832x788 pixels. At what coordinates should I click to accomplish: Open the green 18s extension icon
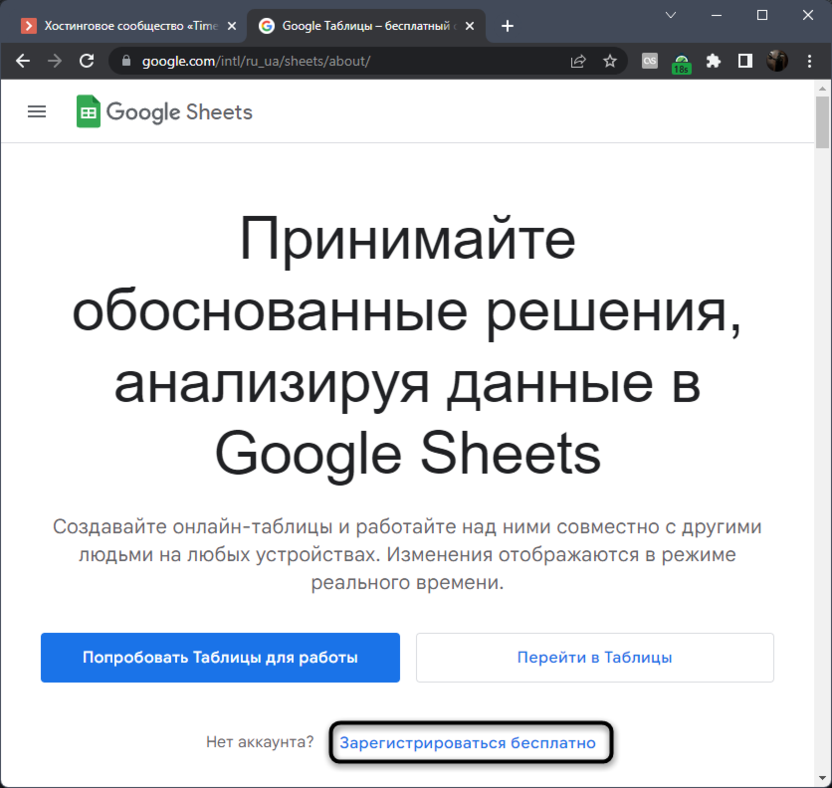click(681, 63)
